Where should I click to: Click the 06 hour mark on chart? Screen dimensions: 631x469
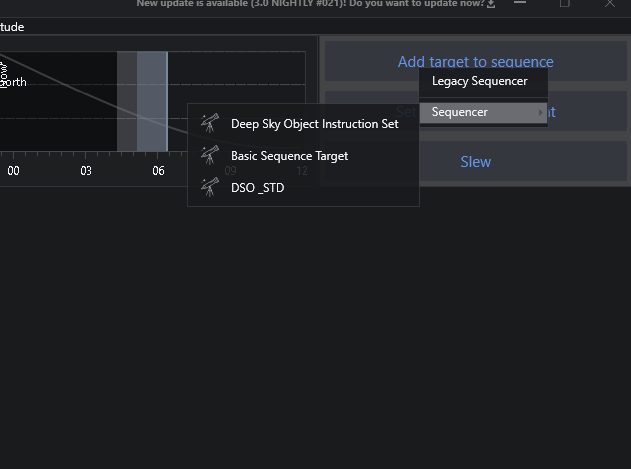coord(158,171)
